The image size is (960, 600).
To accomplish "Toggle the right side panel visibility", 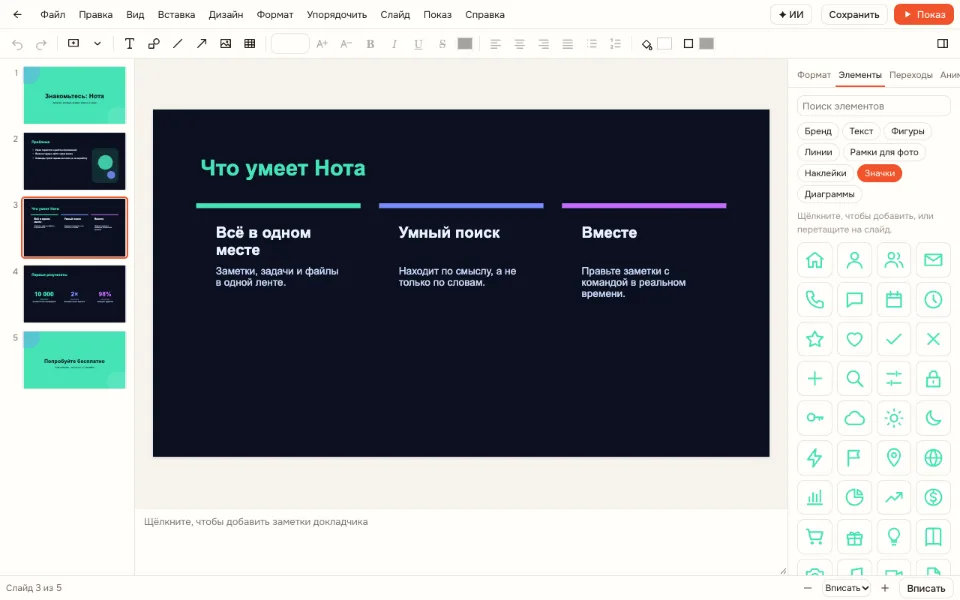I will point(942,43).
